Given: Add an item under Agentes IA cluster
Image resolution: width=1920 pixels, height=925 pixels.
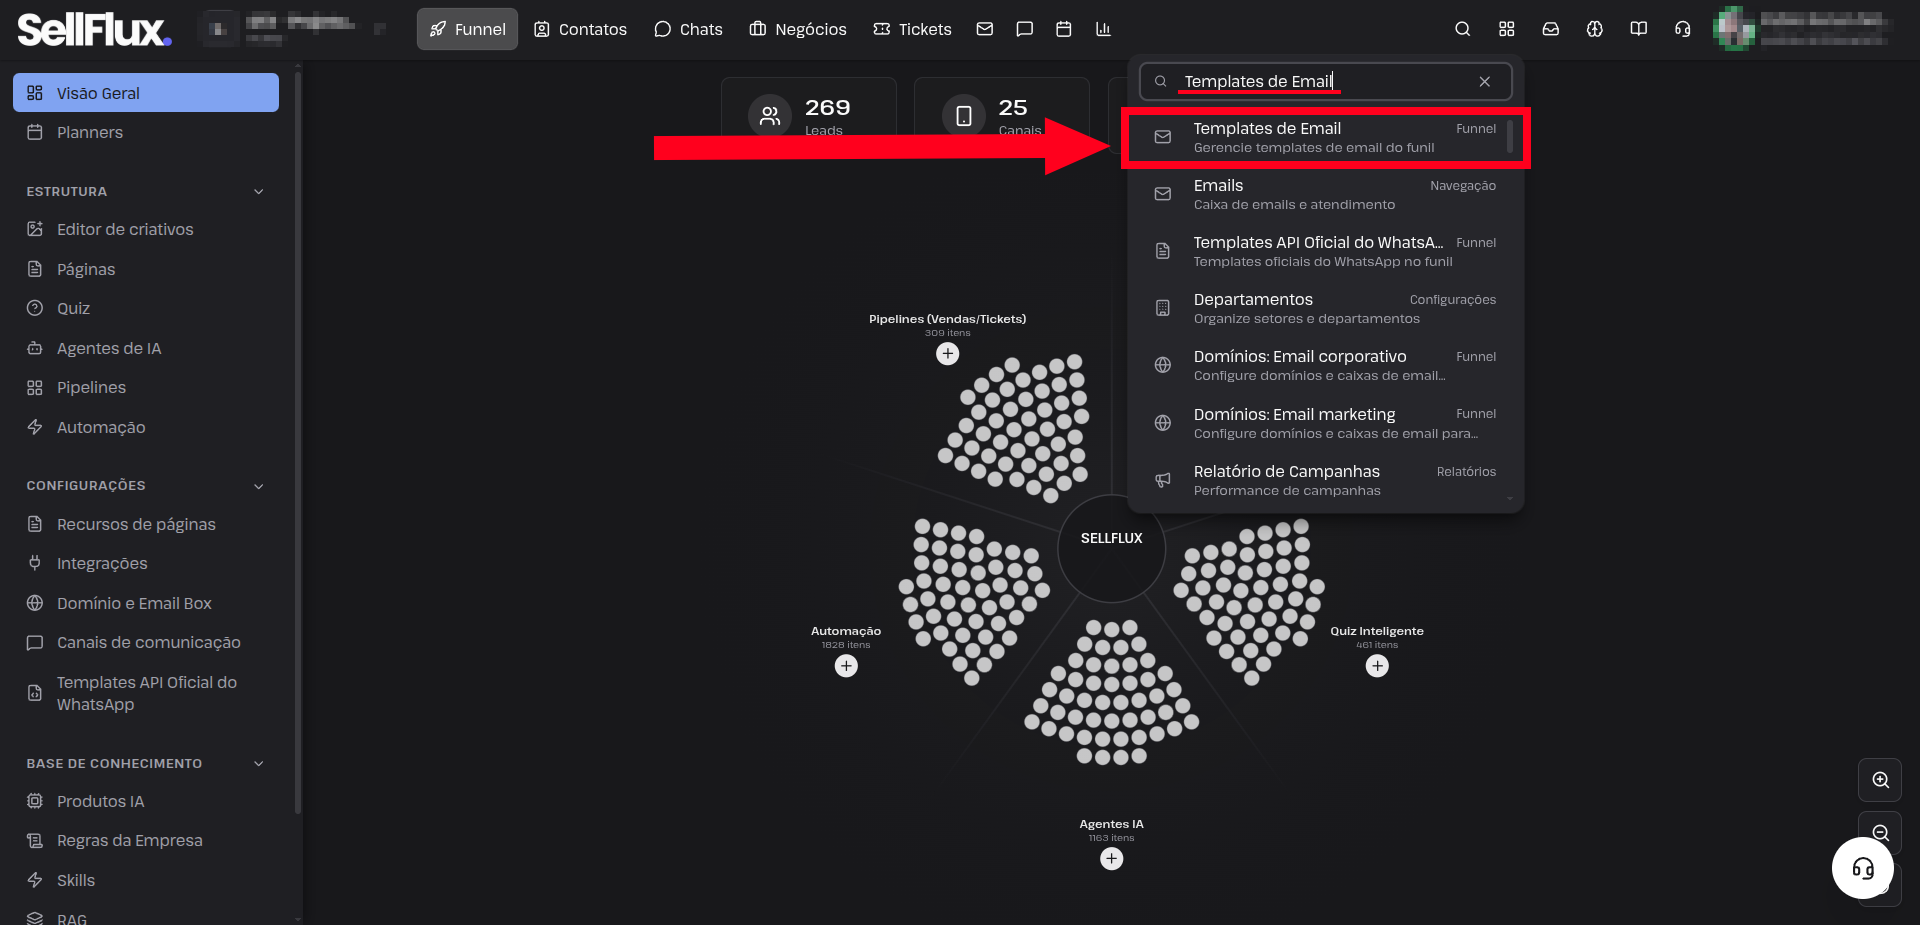Looking at the screenshot, I should 1111,858.
